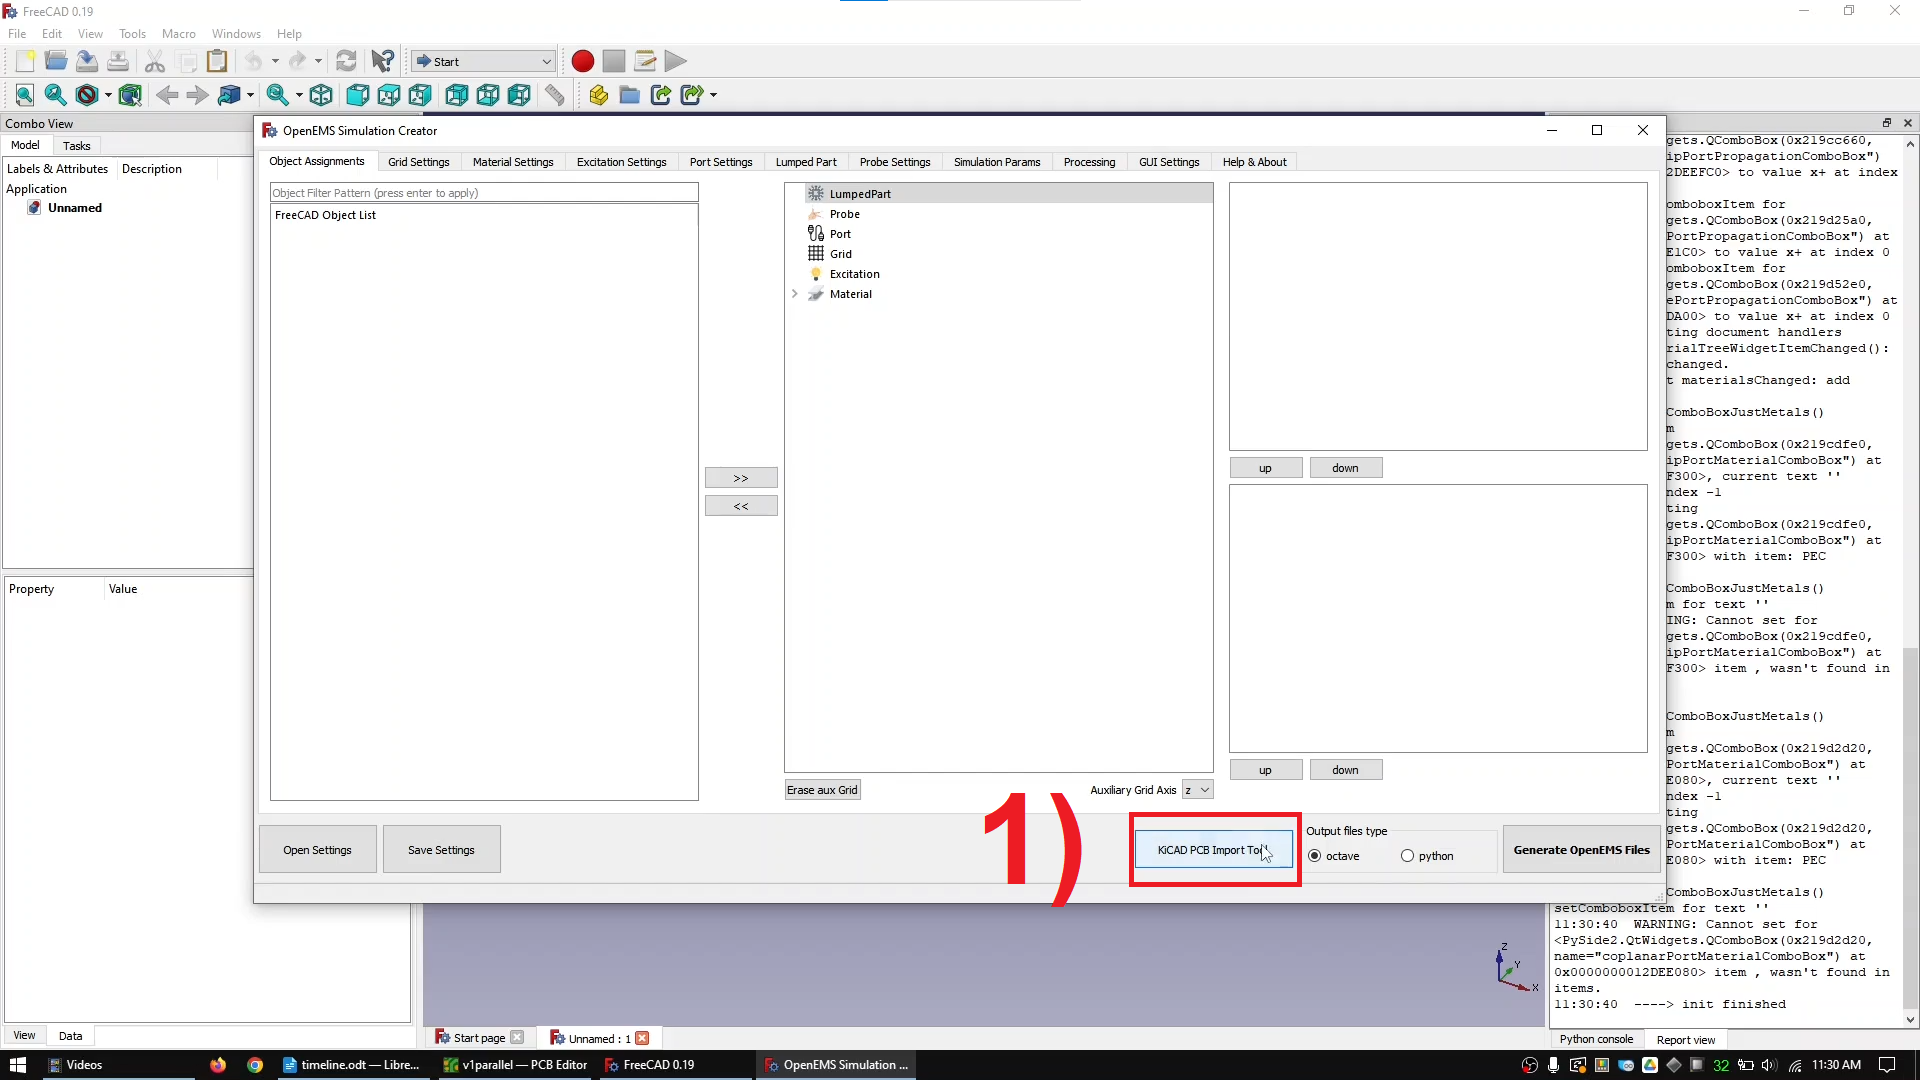Click the Measure distance tool

[x=554, y=95]
